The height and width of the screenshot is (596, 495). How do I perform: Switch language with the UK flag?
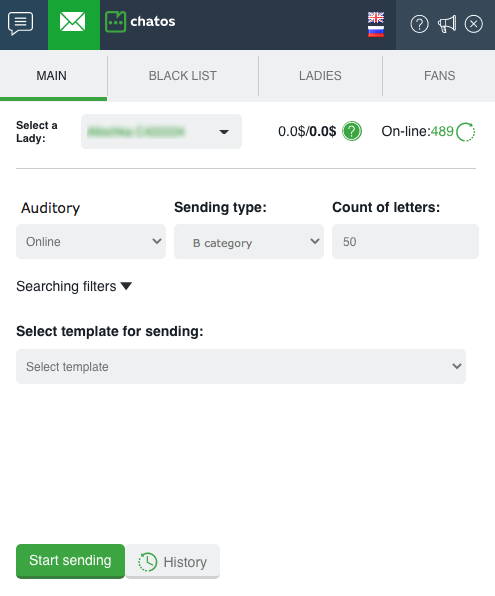pyautogui.click(x=376, y=17)
